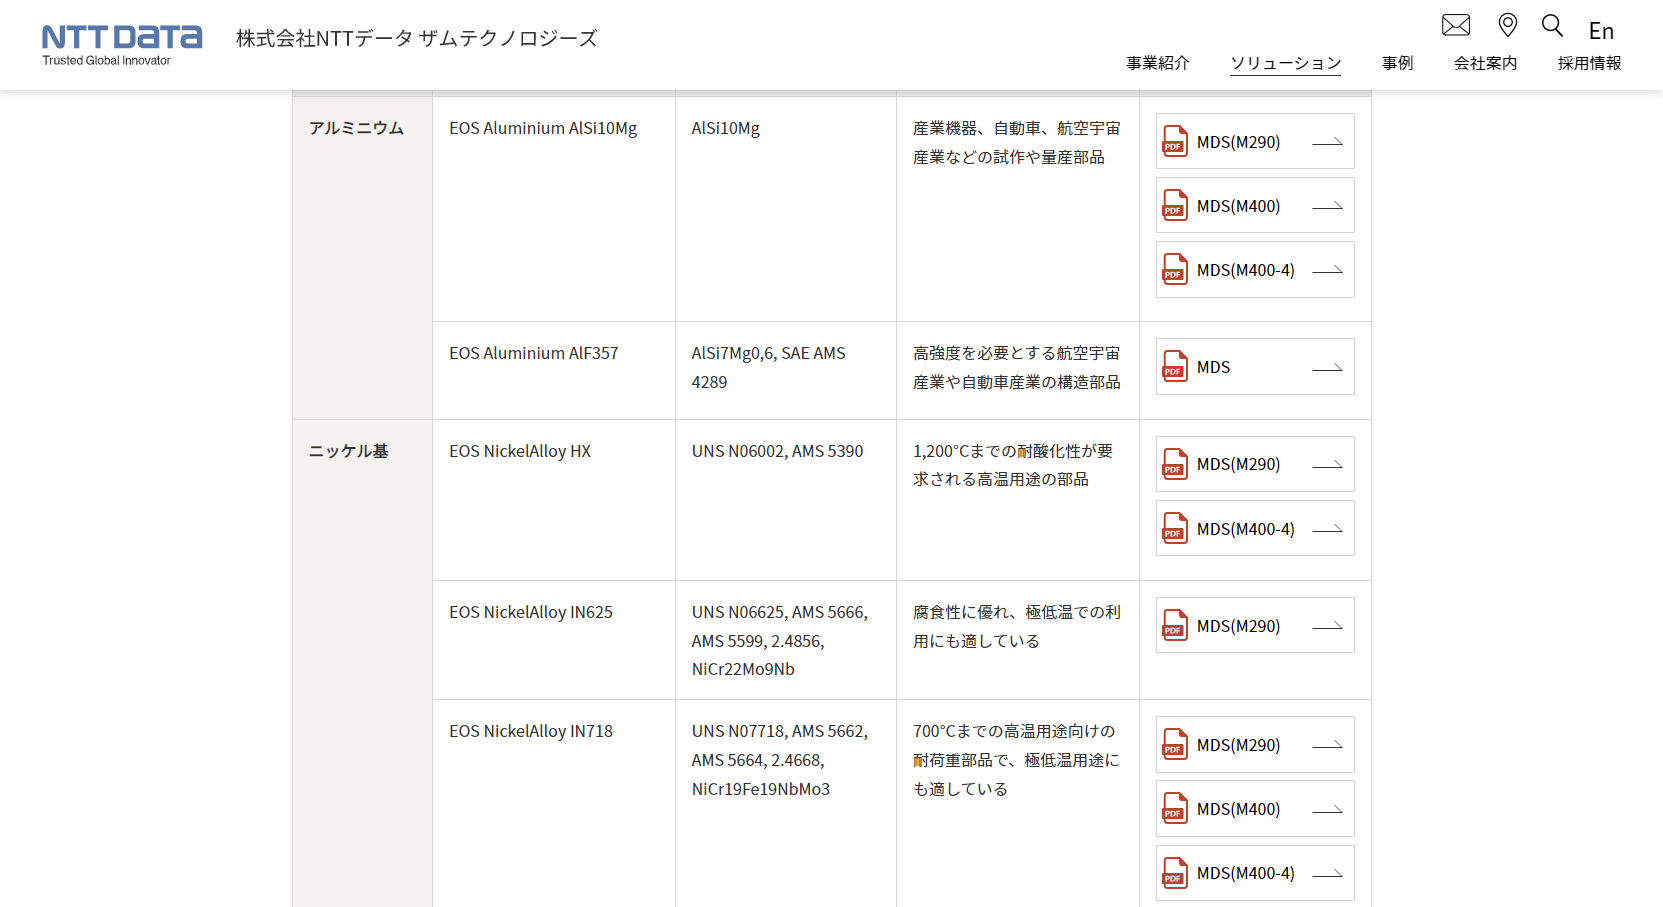Click arrow on HX MDS(M290) button
Image resolution: width=1663 pixels, height=907 pixels.
(1327, 465)
